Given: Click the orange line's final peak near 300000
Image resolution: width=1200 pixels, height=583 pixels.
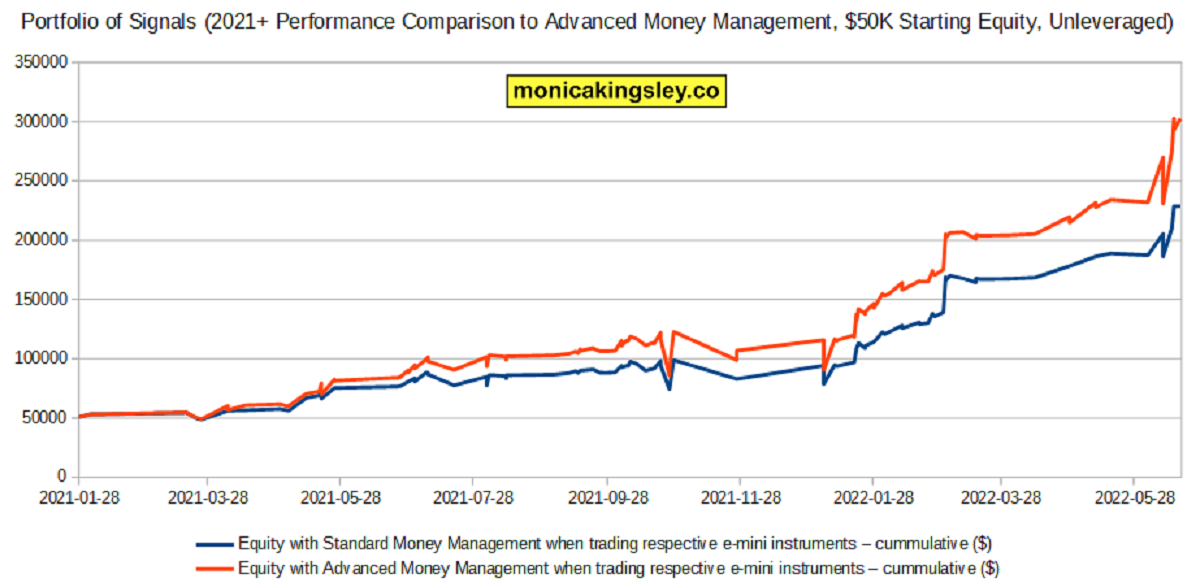Looking at the screenshot, I should [x=1174, y=119].
